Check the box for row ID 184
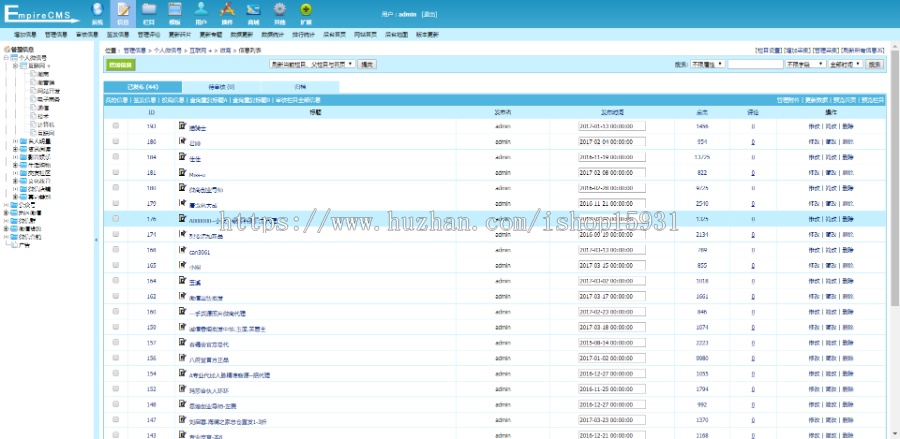Viewport: 900px width, 439px height. click(x=116, y=157)
